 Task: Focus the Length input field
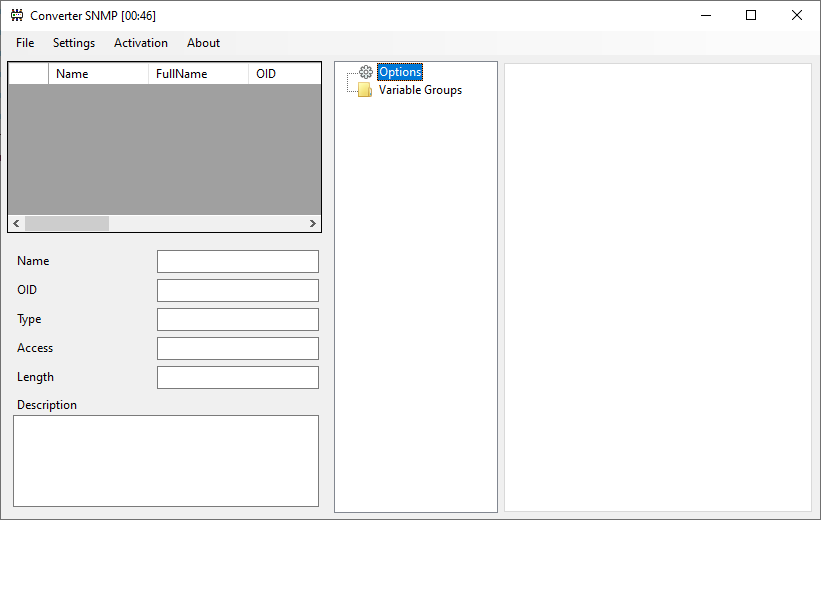point(238,377)
